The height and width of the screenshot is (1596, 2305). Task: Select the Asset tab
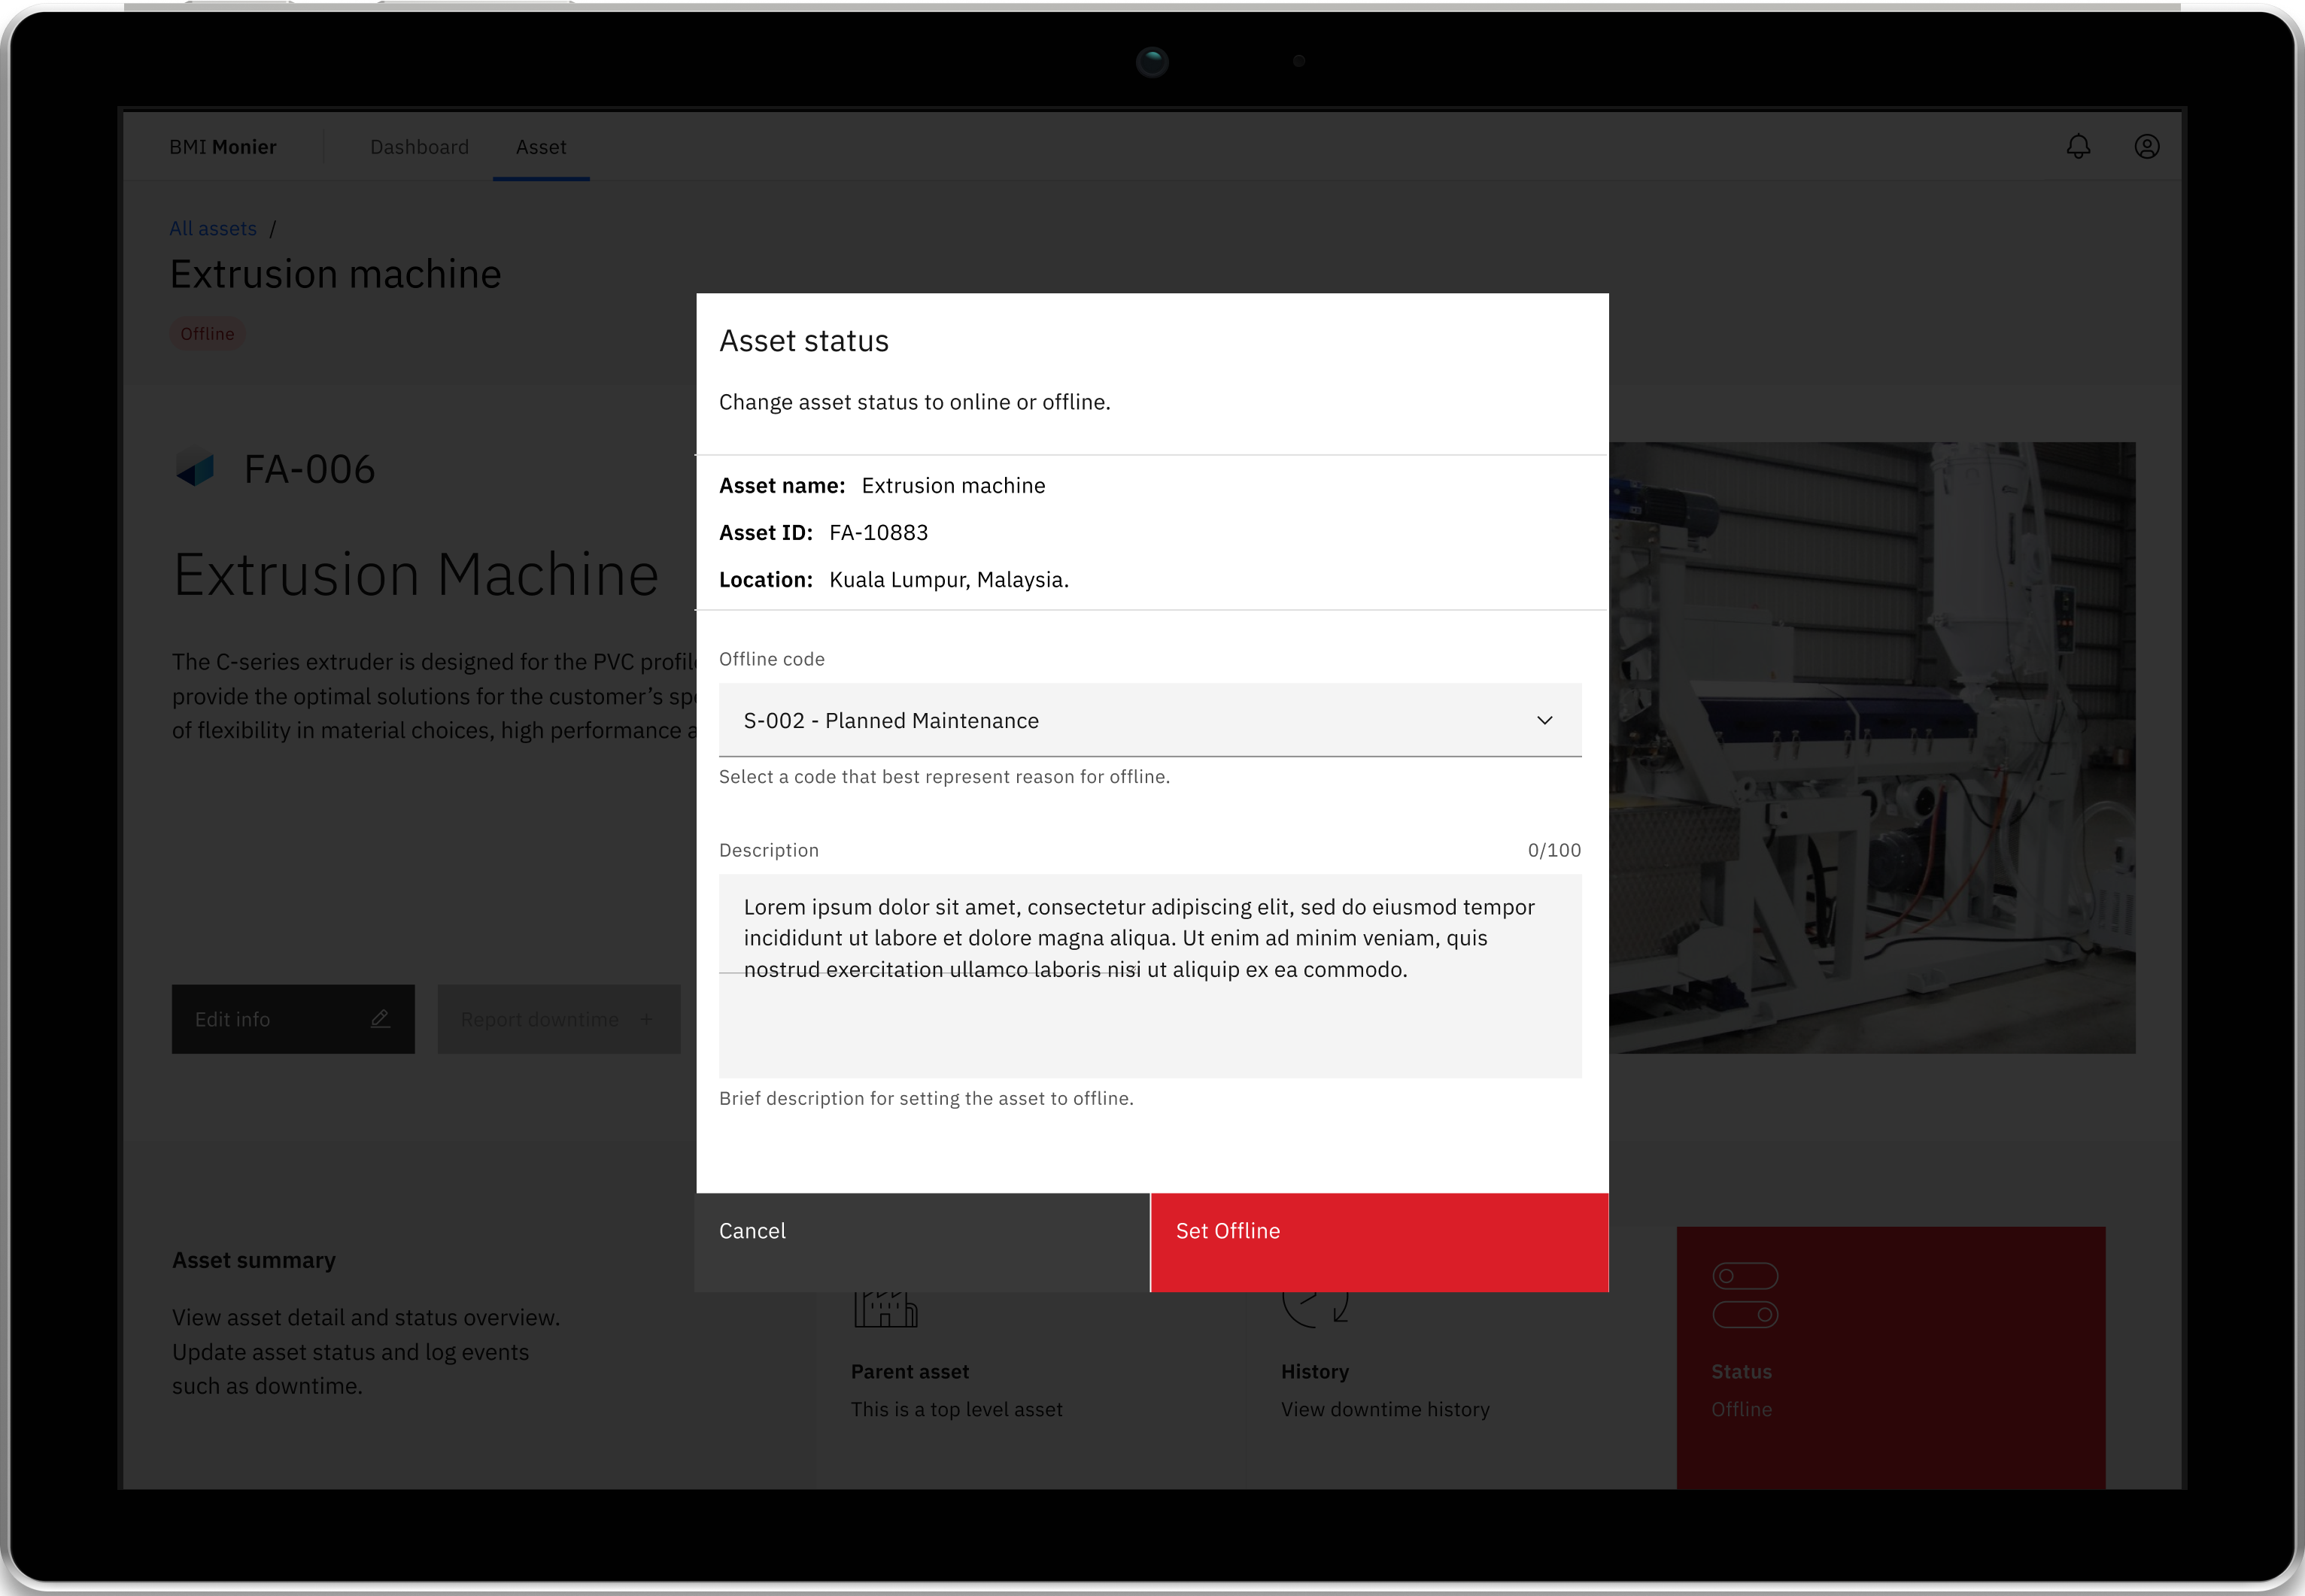click(541, 147)
